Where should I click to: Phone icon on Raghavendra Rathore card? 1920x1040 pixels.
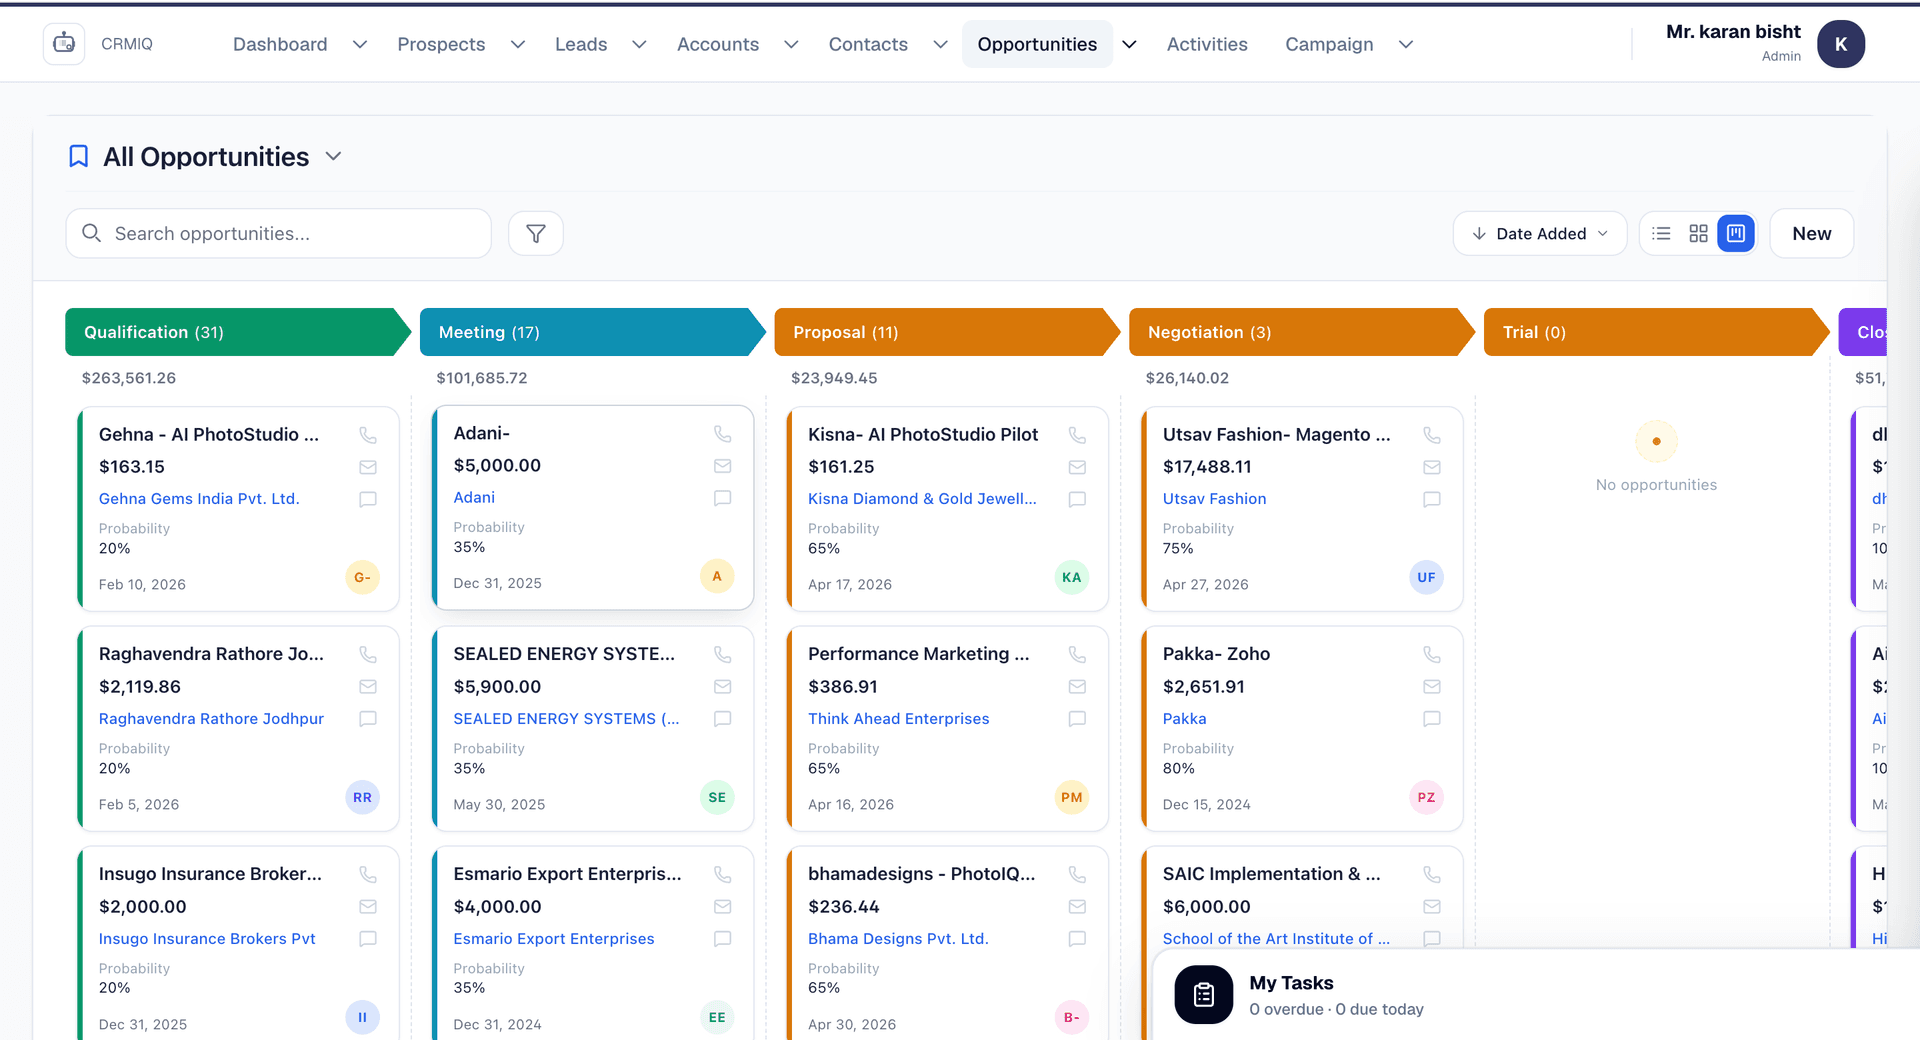[x=368, y=654]
